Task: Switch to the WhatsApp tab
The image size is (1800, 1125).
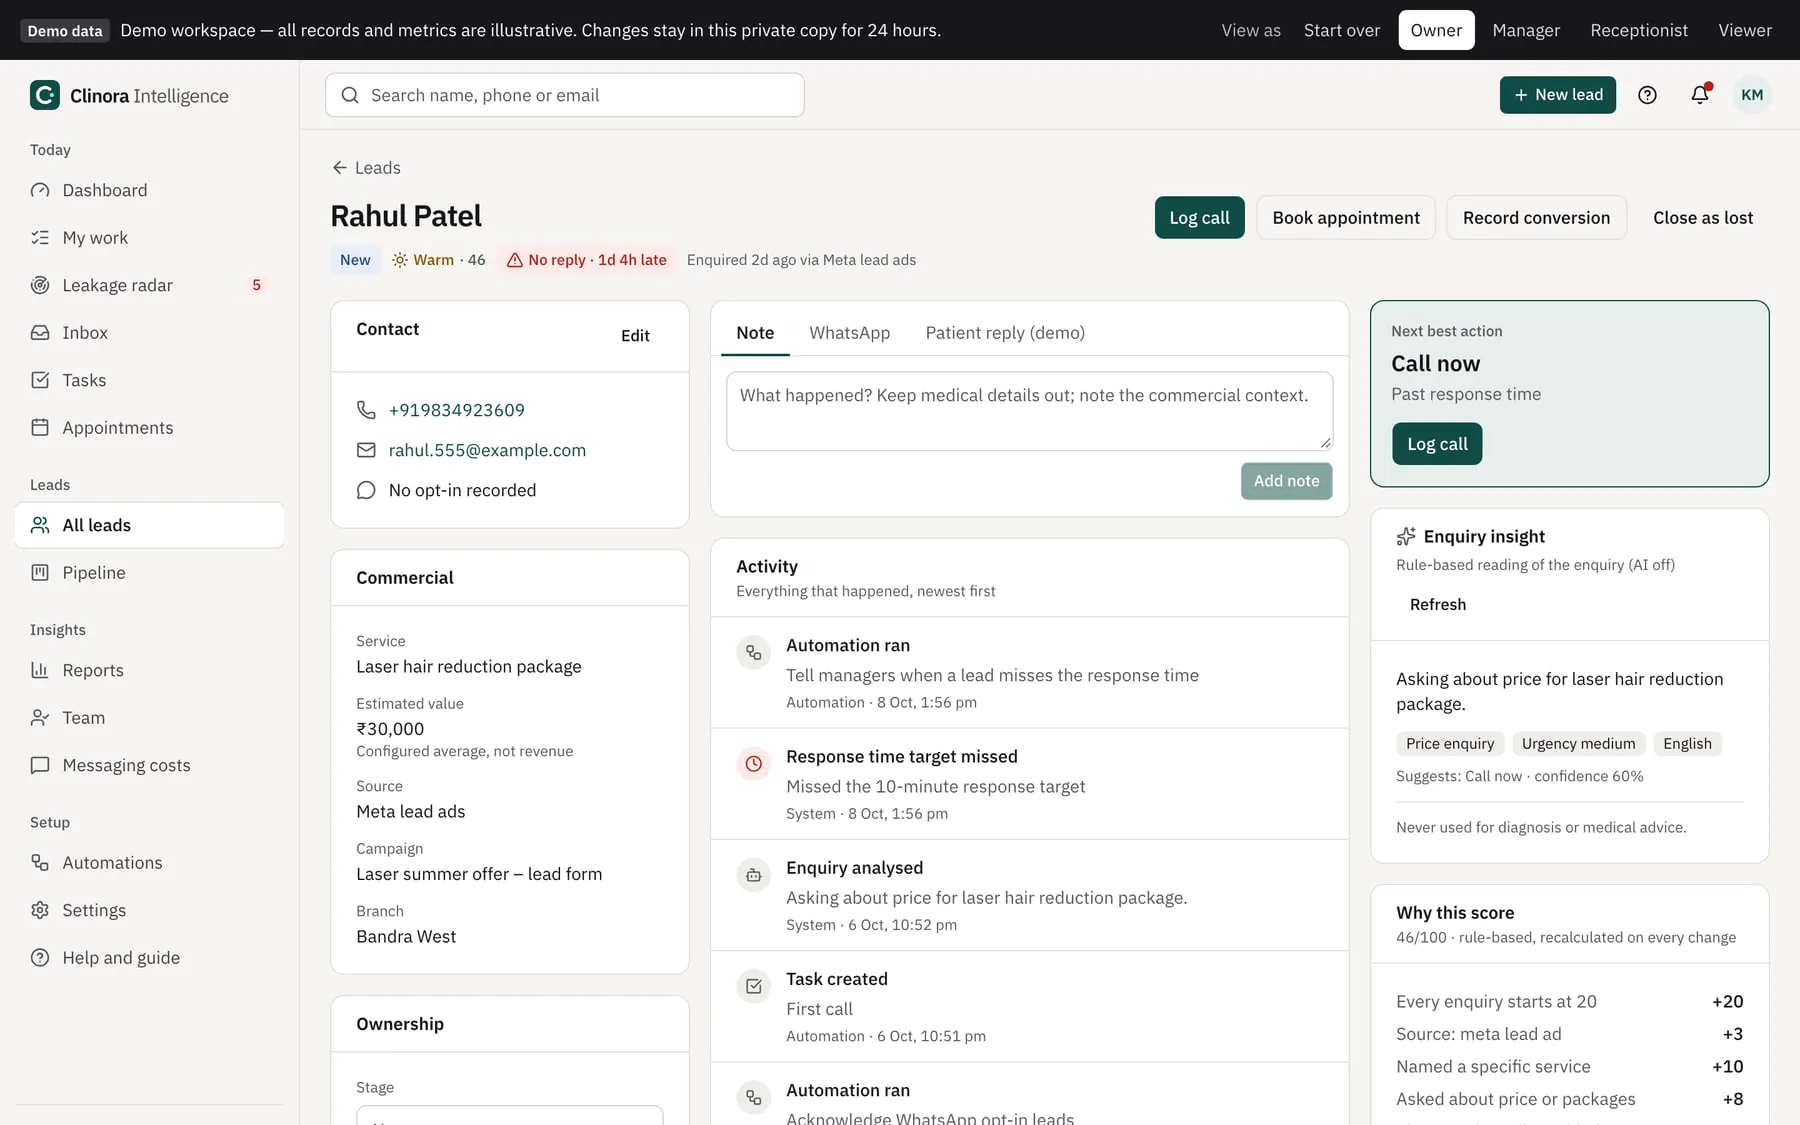Action: click(x=850, y=333)
